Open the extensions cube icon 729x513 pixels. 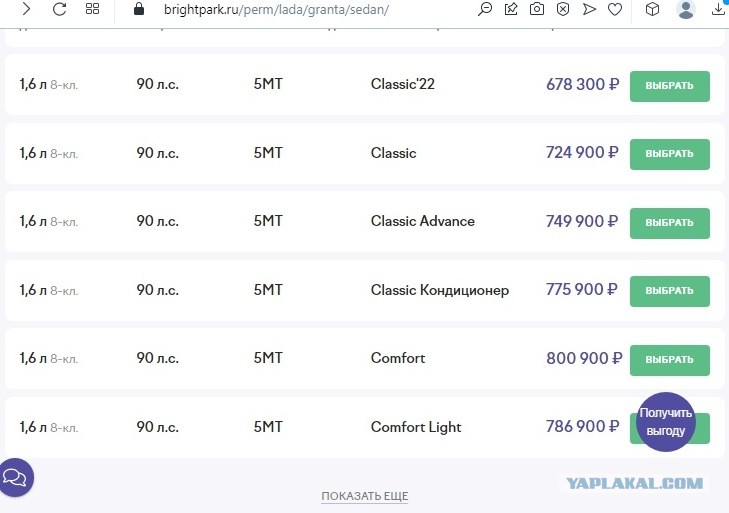[x=652, y=9]
